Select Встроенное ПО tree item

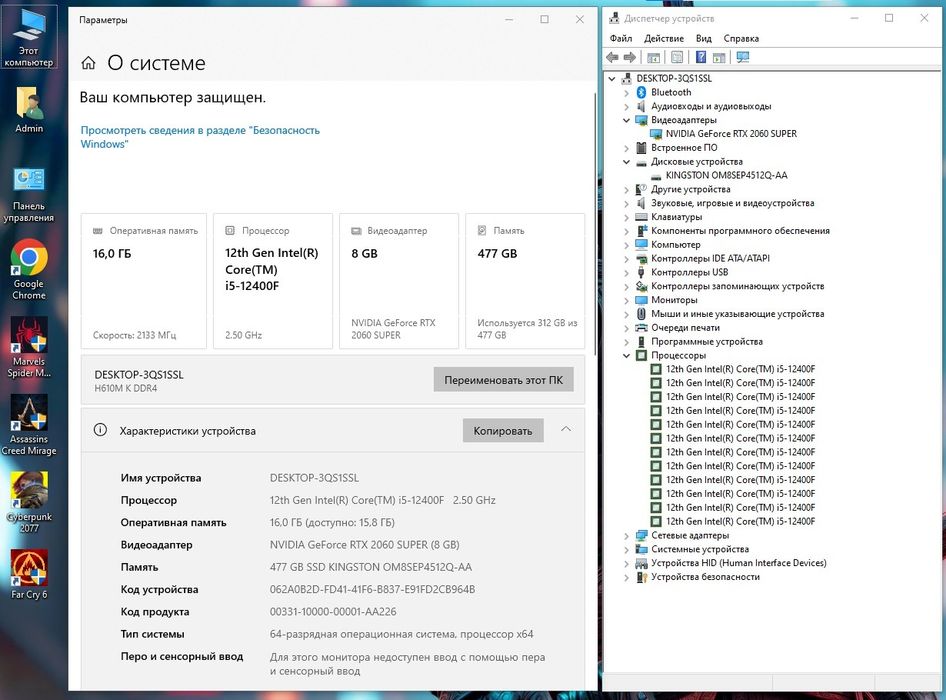click(684, 148)
